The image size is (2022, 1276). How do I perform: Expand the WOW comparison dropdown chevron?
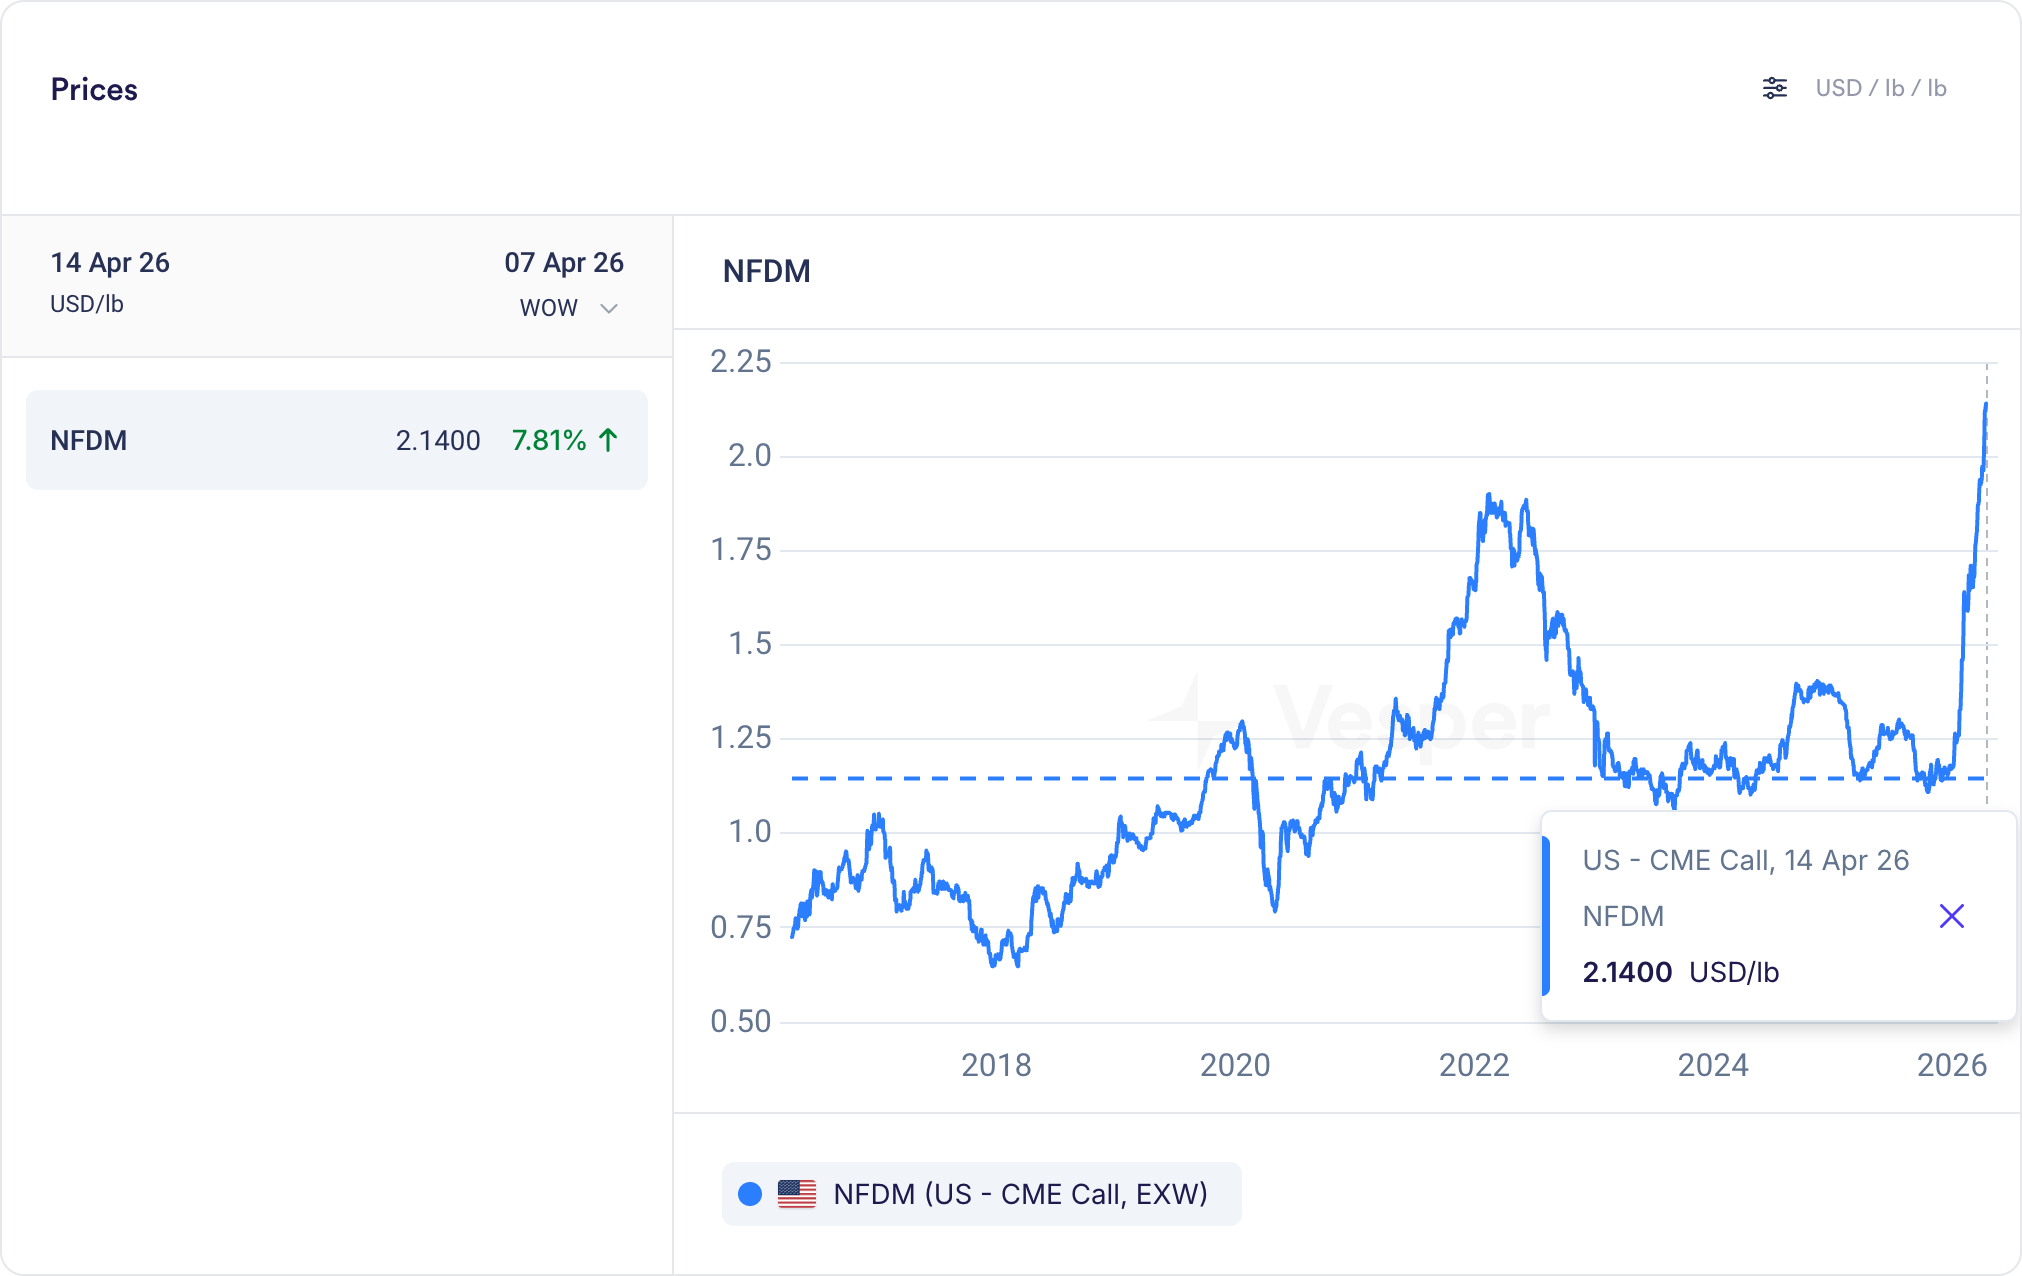[x=608, y=308]
